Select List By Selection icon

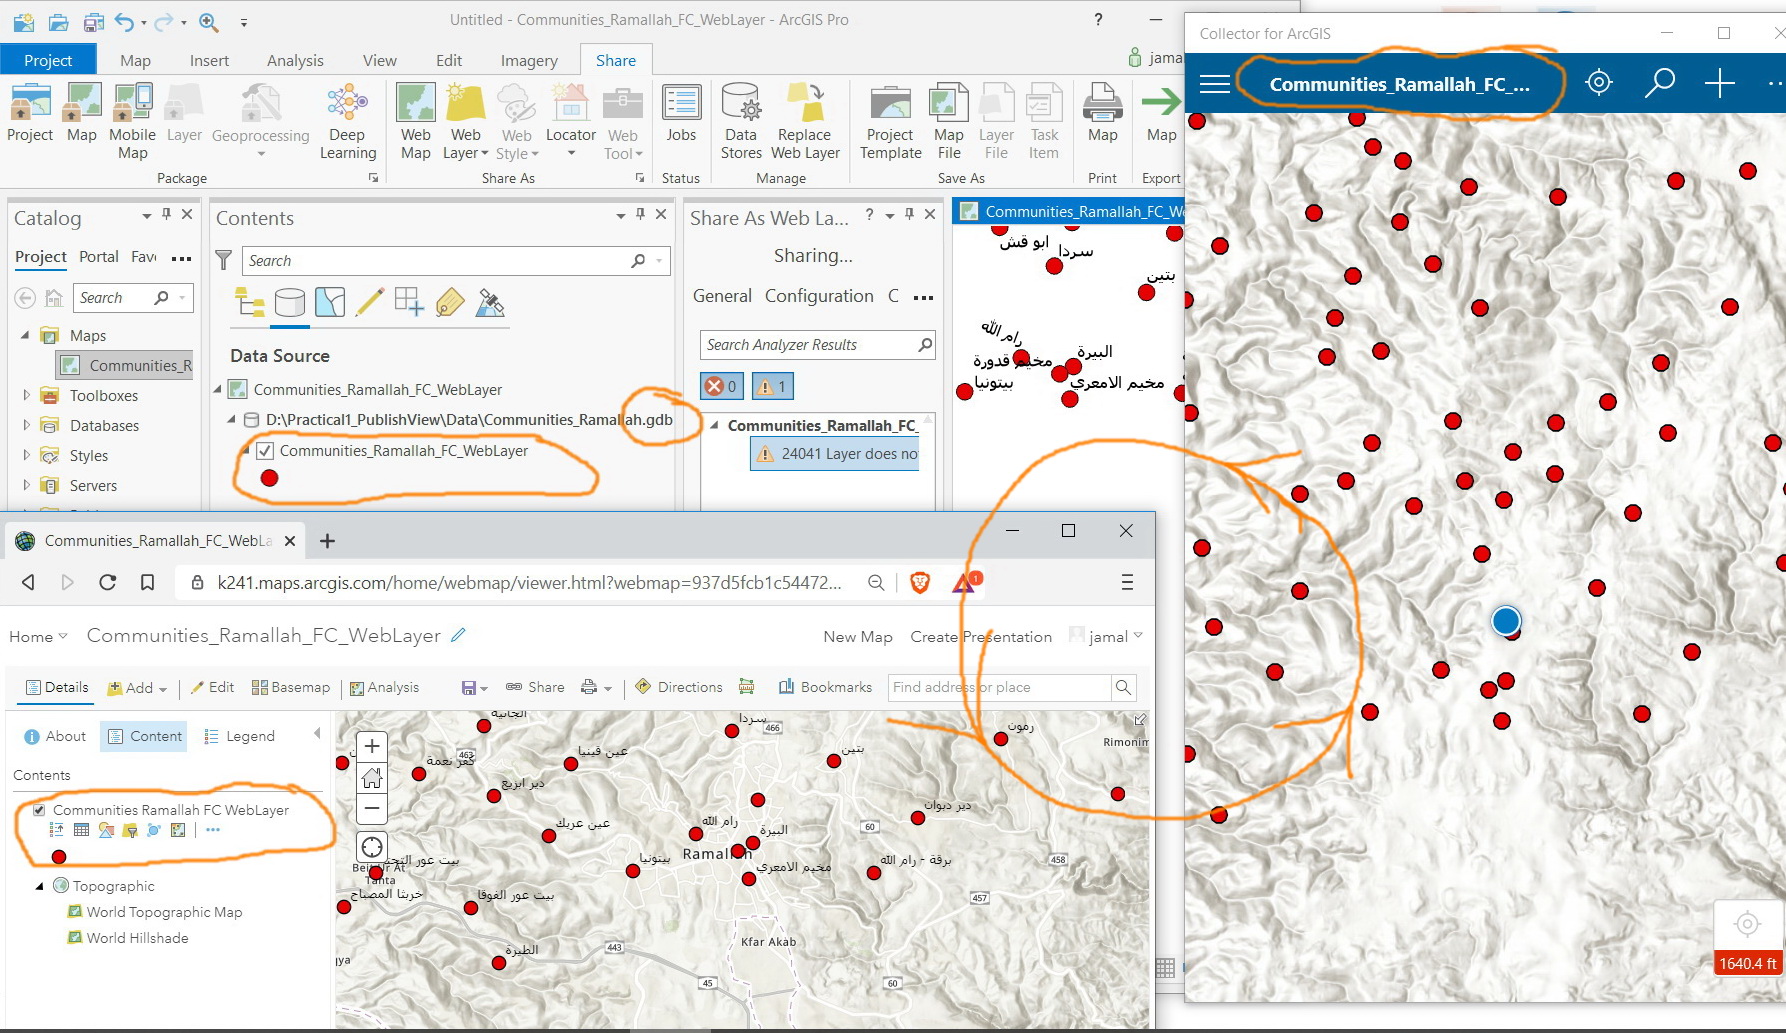[330, 302]
